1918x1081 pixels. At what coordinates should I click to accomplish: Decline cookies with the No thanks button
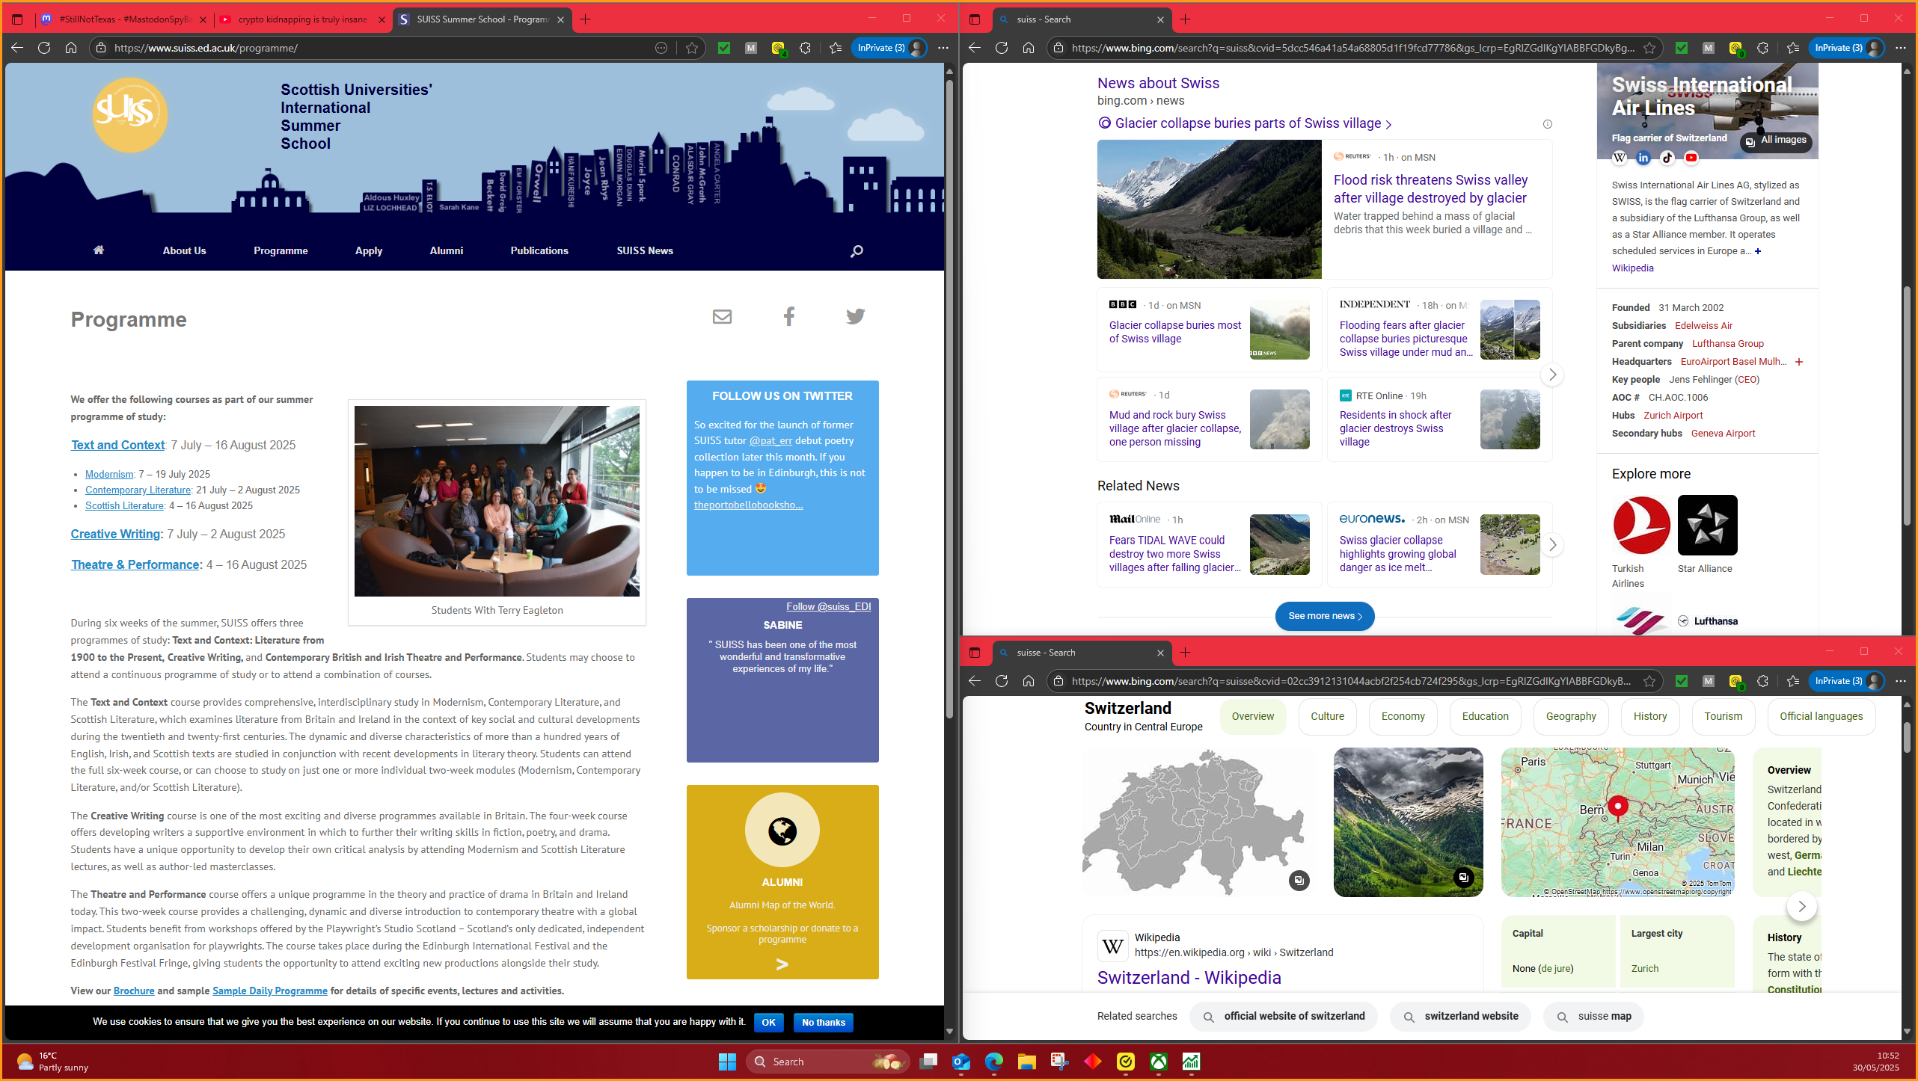pyautogui.click(x=823, y=1022)
